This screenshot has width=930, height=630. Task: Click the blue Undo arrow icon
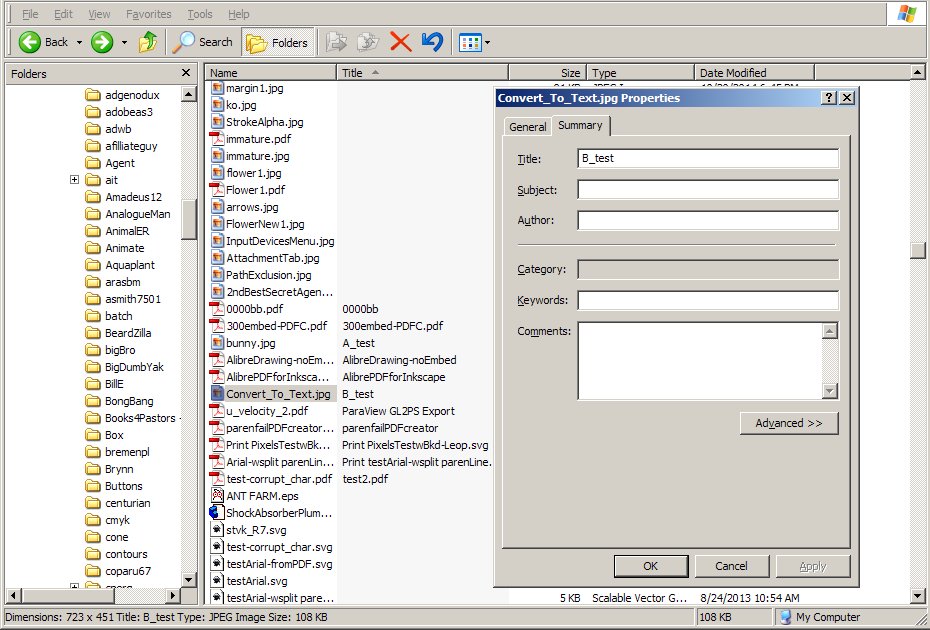(x=432, y=42)
